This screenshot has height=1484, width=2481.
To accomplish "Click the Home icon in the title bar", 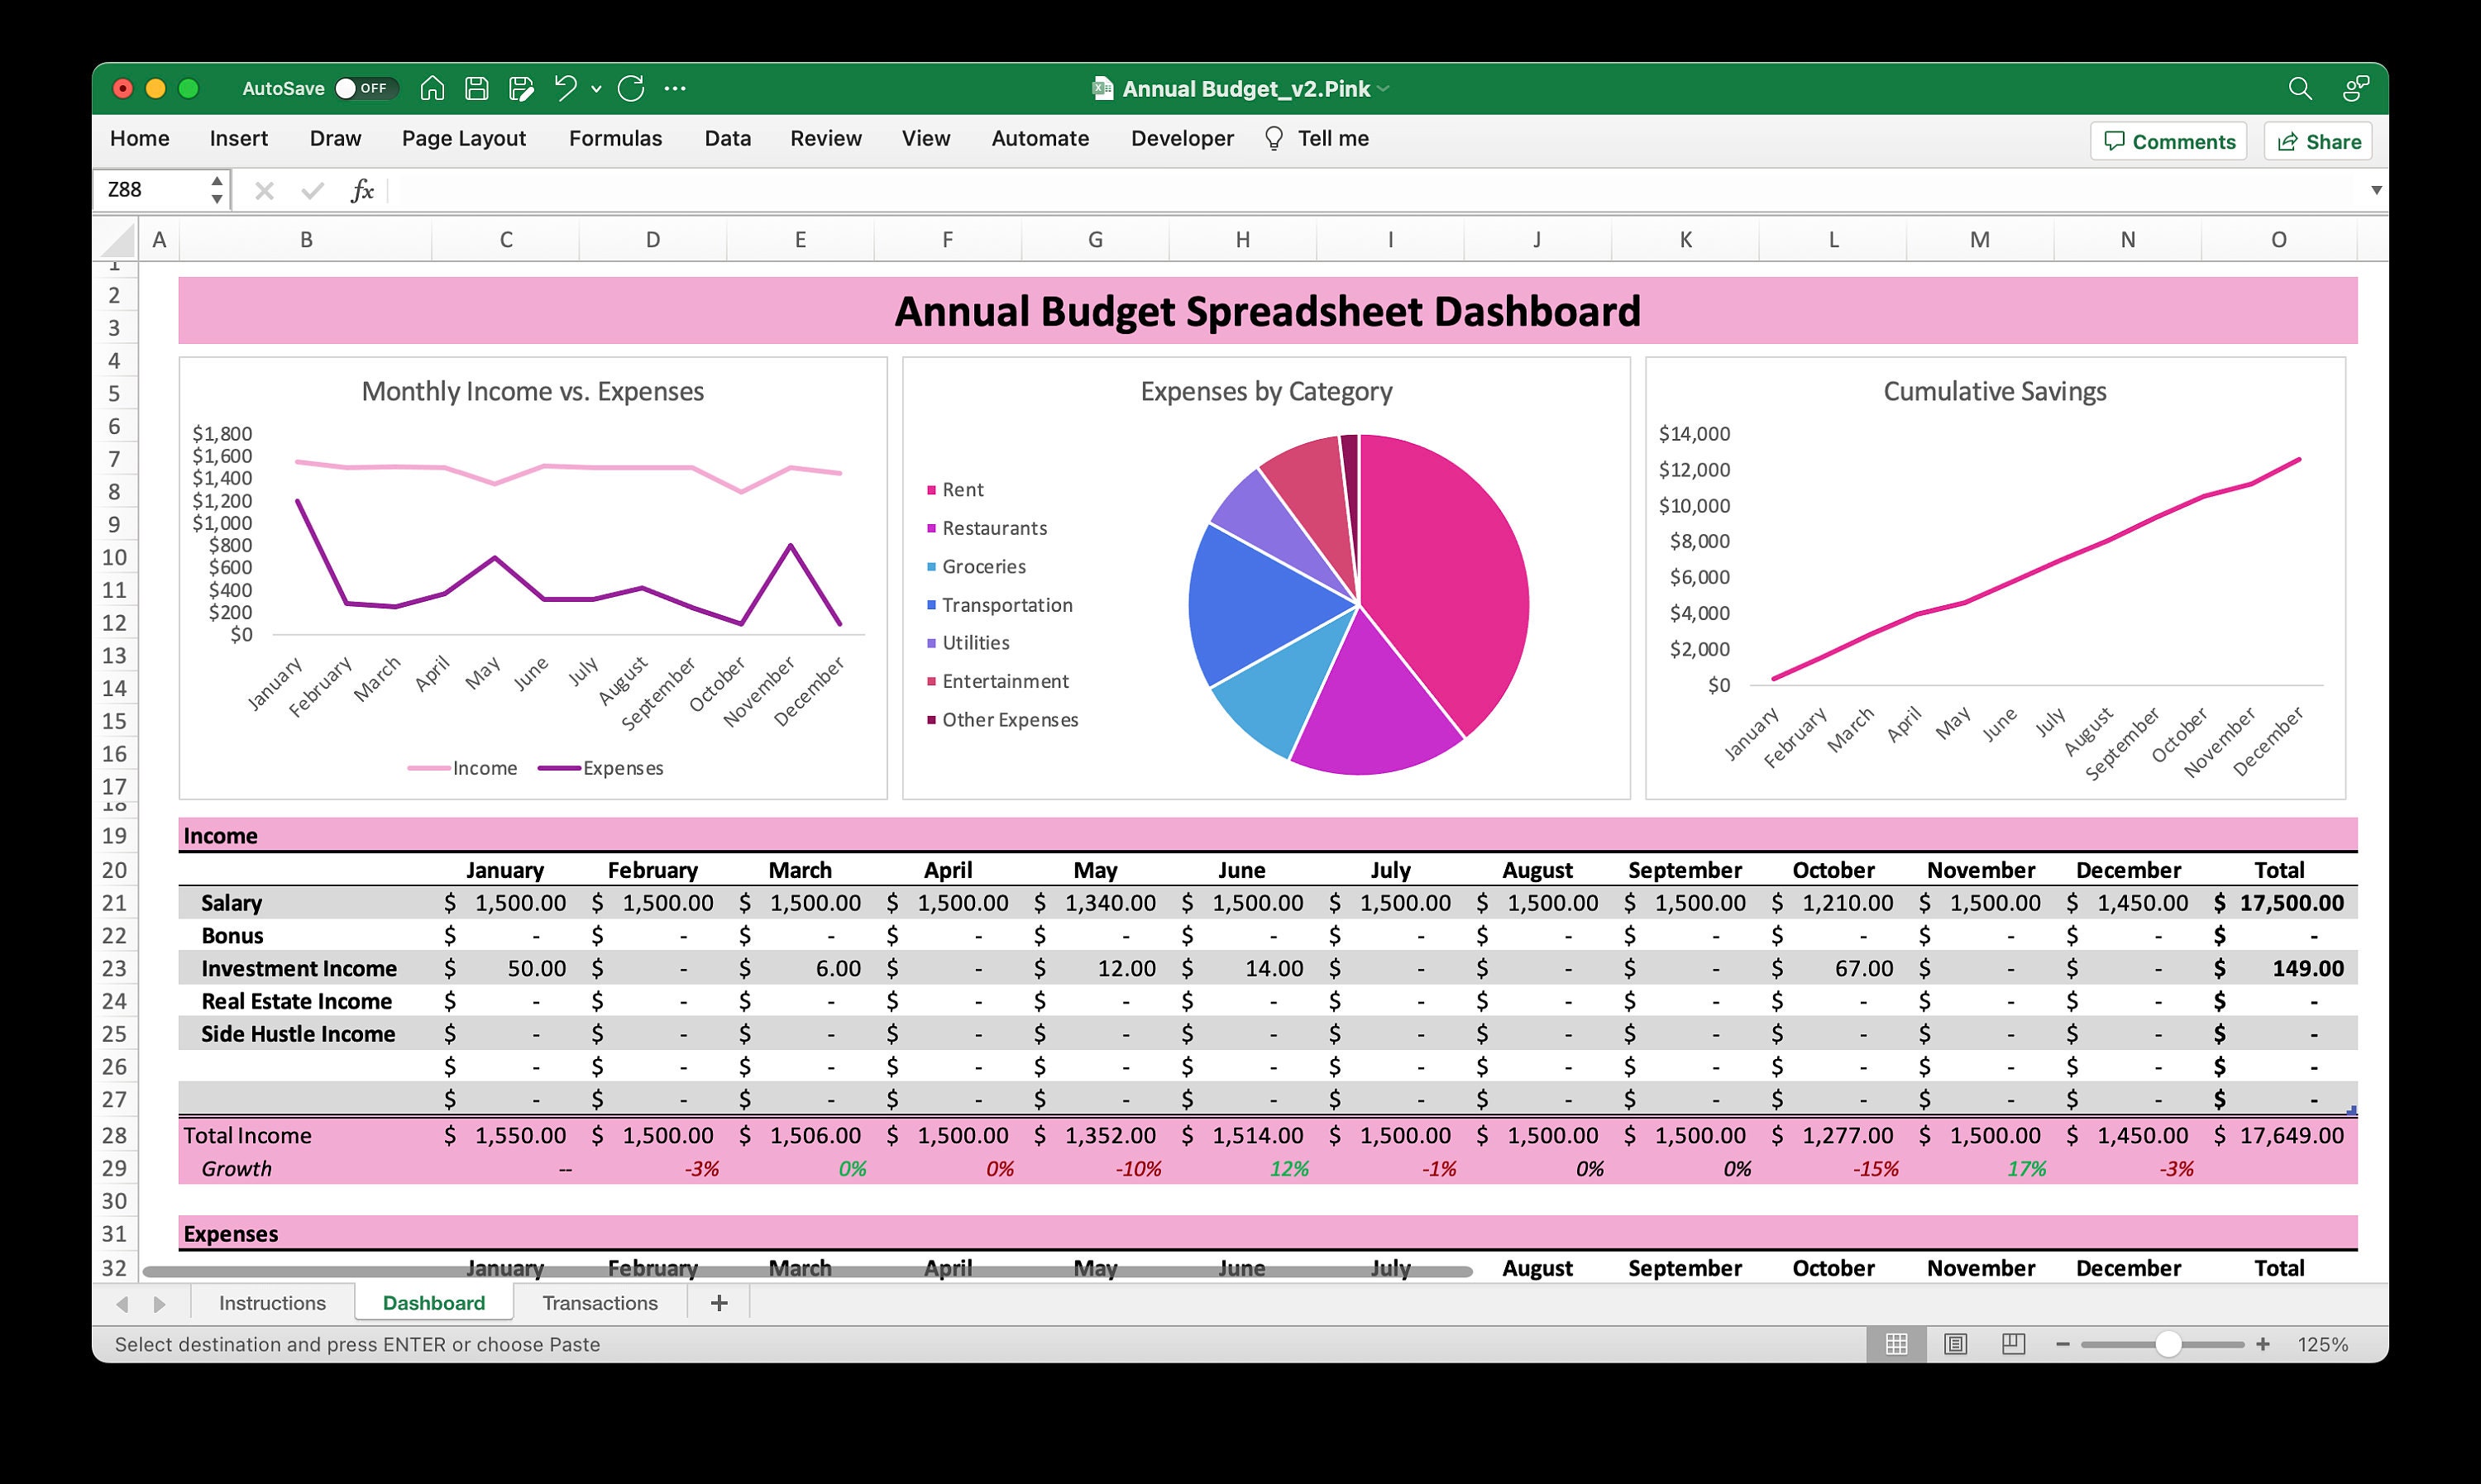I will pyautogui.click(x=433, y=88).
